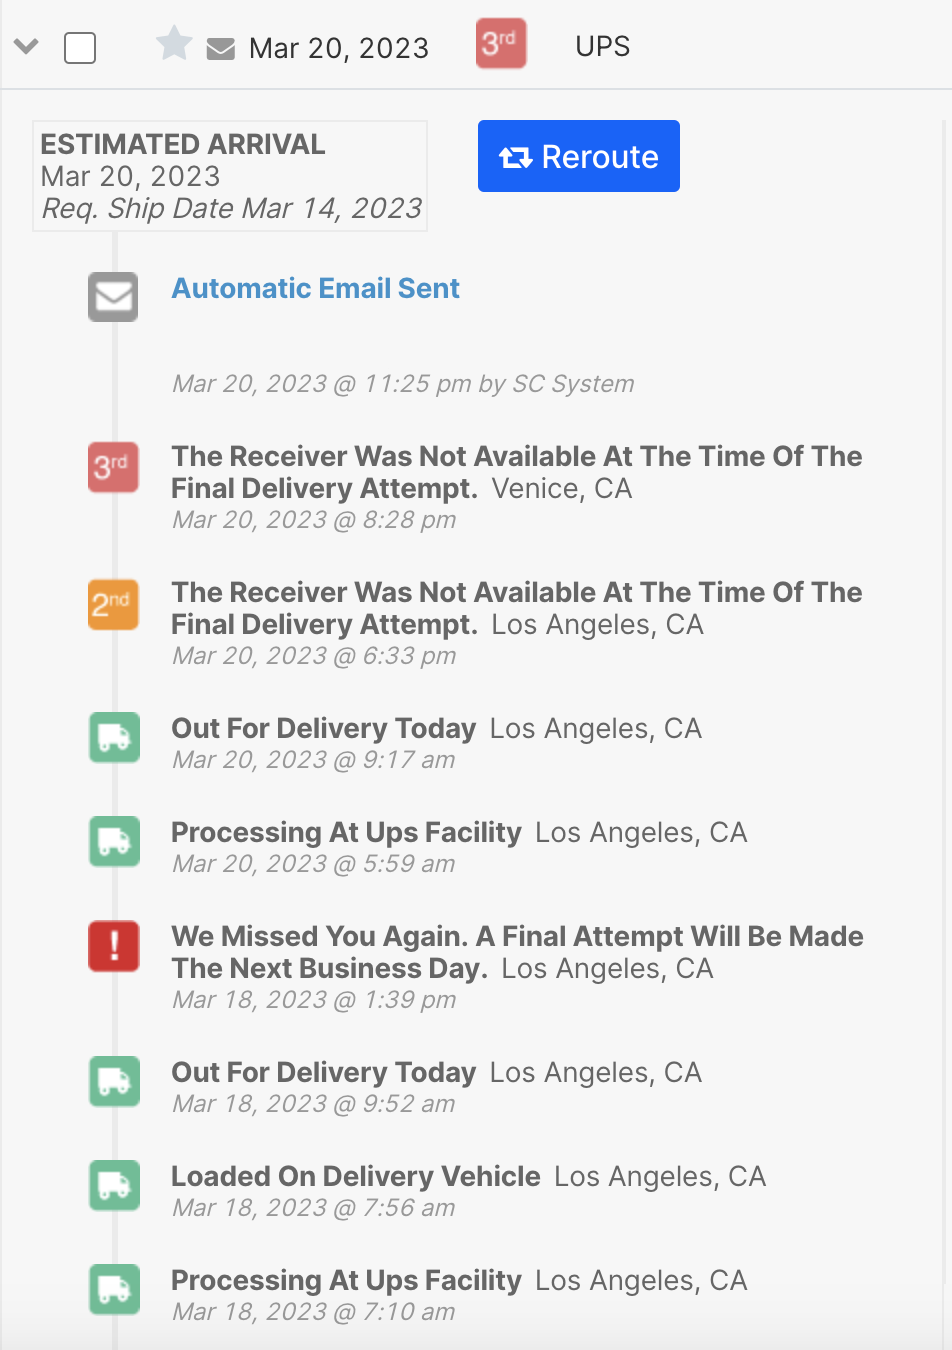Check the shipment selection checkbox
Image resolution: width=952 pixels, height=1350 pixels.
[80, 48]
